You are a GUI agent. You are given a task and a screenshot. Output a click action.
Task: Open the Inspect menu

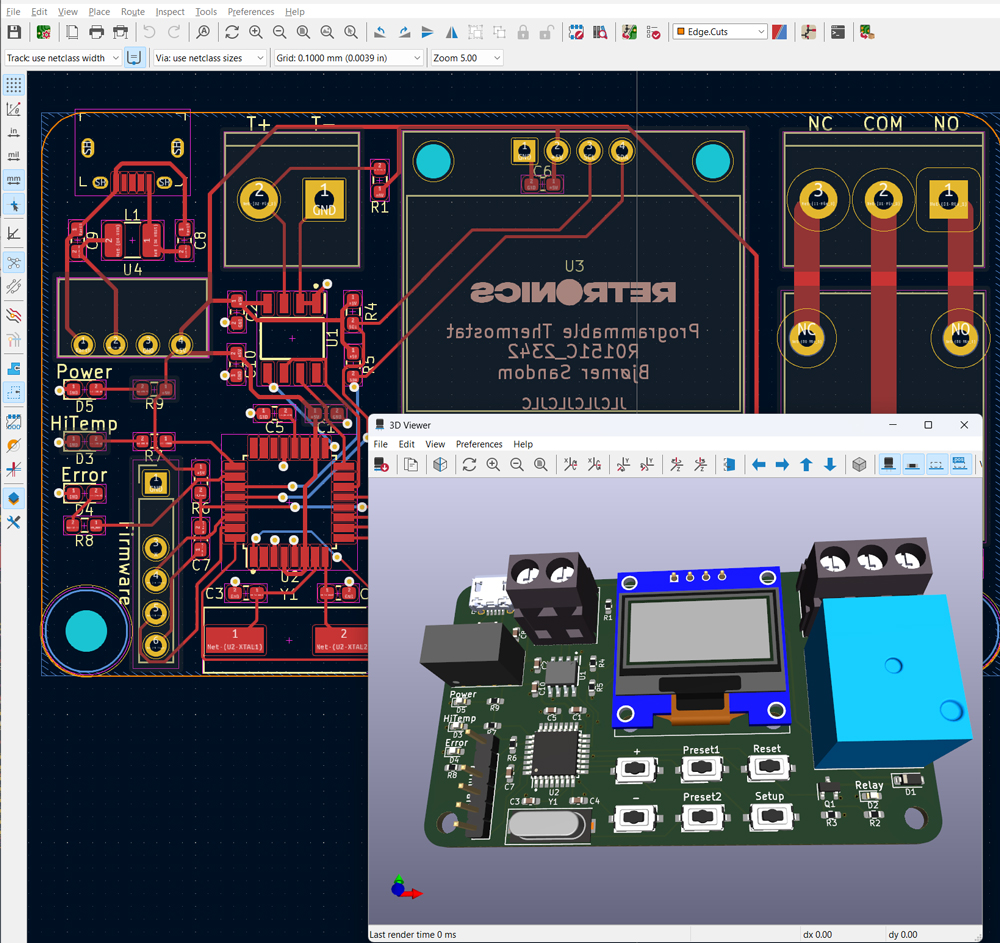point(170,12)
